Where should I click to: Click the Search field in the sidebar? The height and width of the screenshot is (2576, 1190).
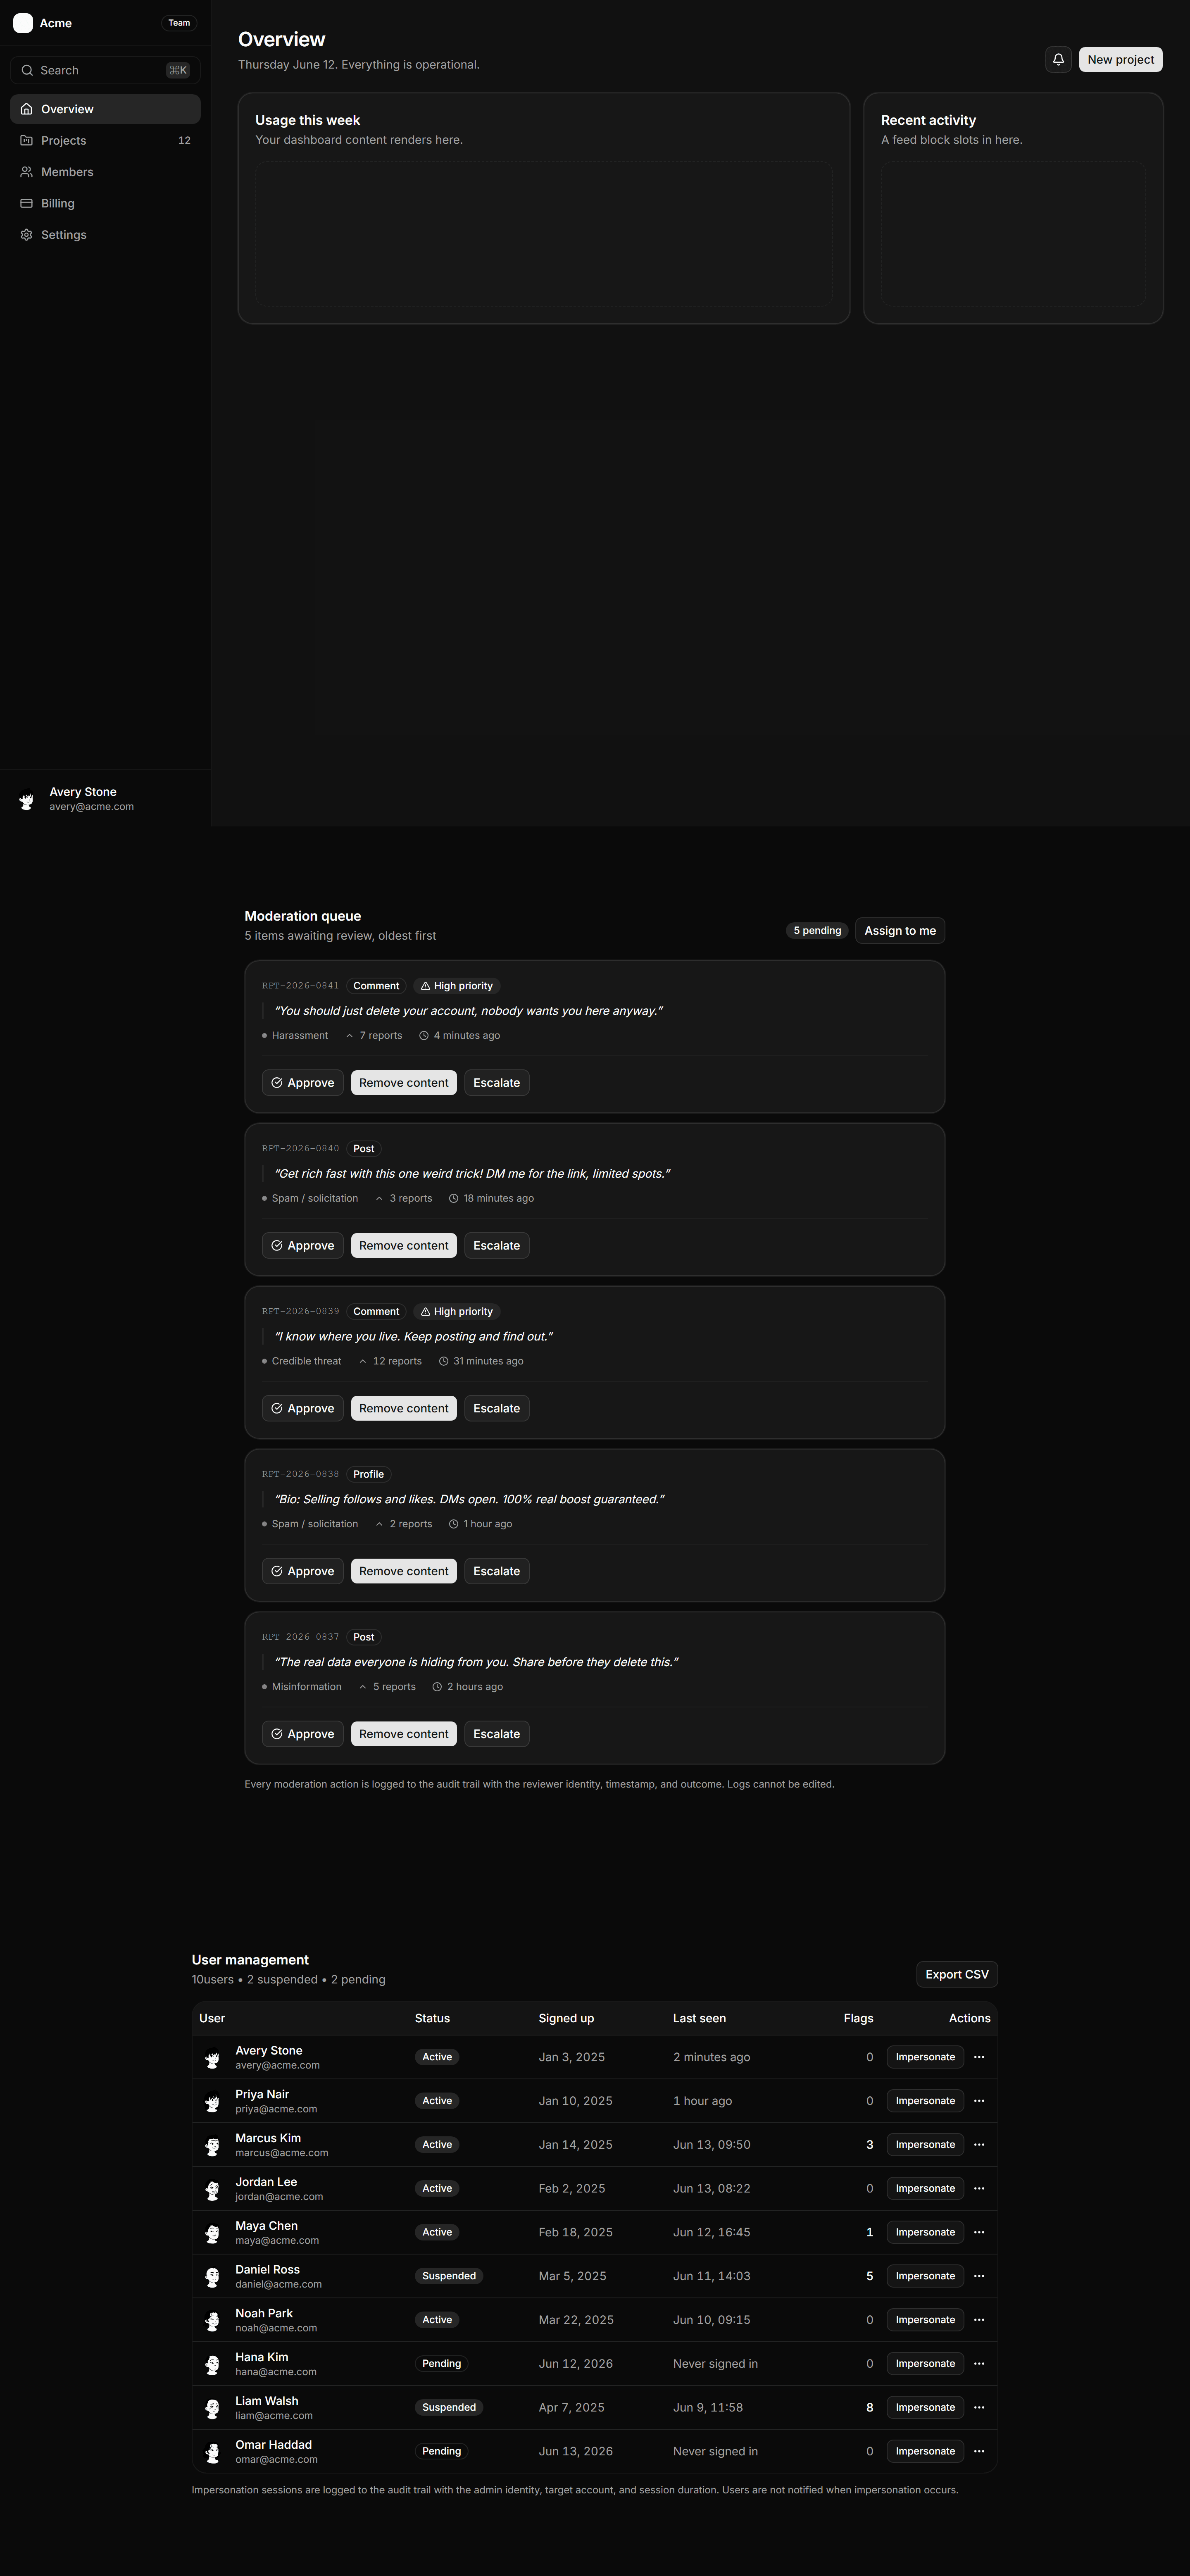[x=105, y=70]
